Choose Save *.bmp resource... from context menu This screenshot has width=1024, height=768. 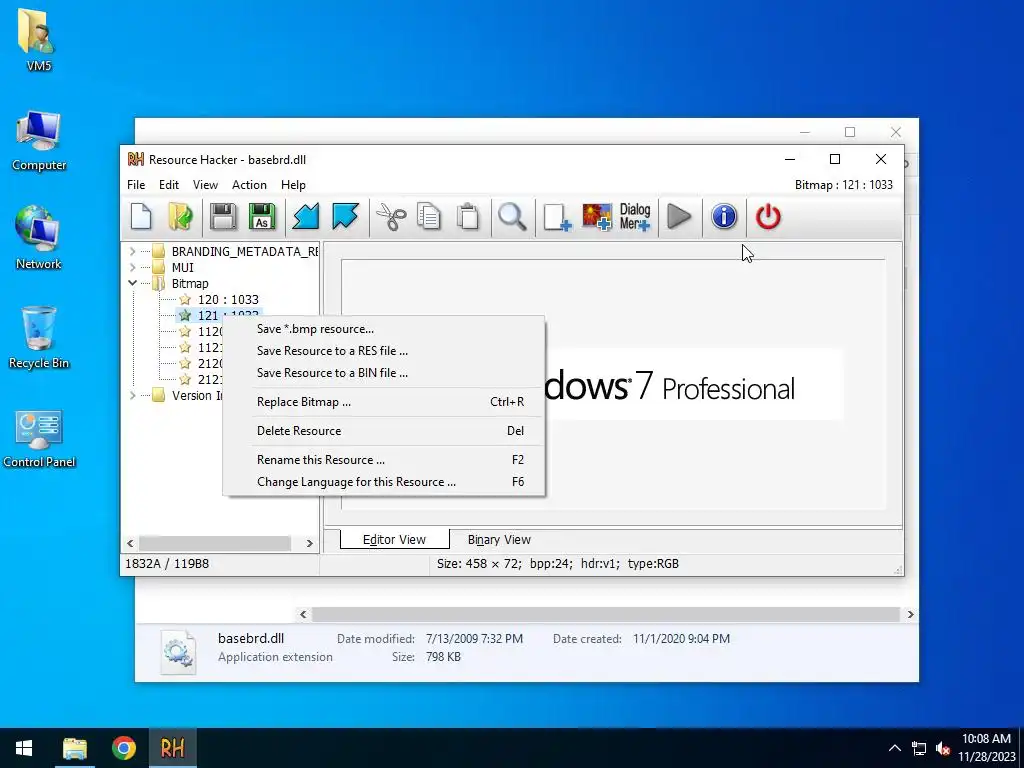pos(384,329)
